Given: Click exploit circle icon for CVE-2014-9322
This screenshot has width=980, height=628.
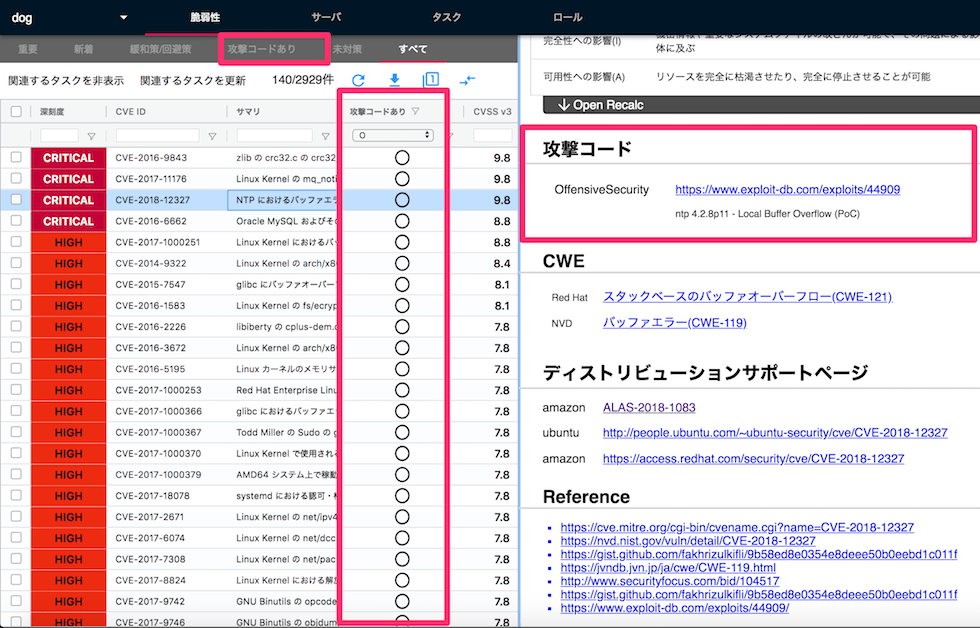Looking at the screenshot, I should pyautogui.click(x=402, y=263).
